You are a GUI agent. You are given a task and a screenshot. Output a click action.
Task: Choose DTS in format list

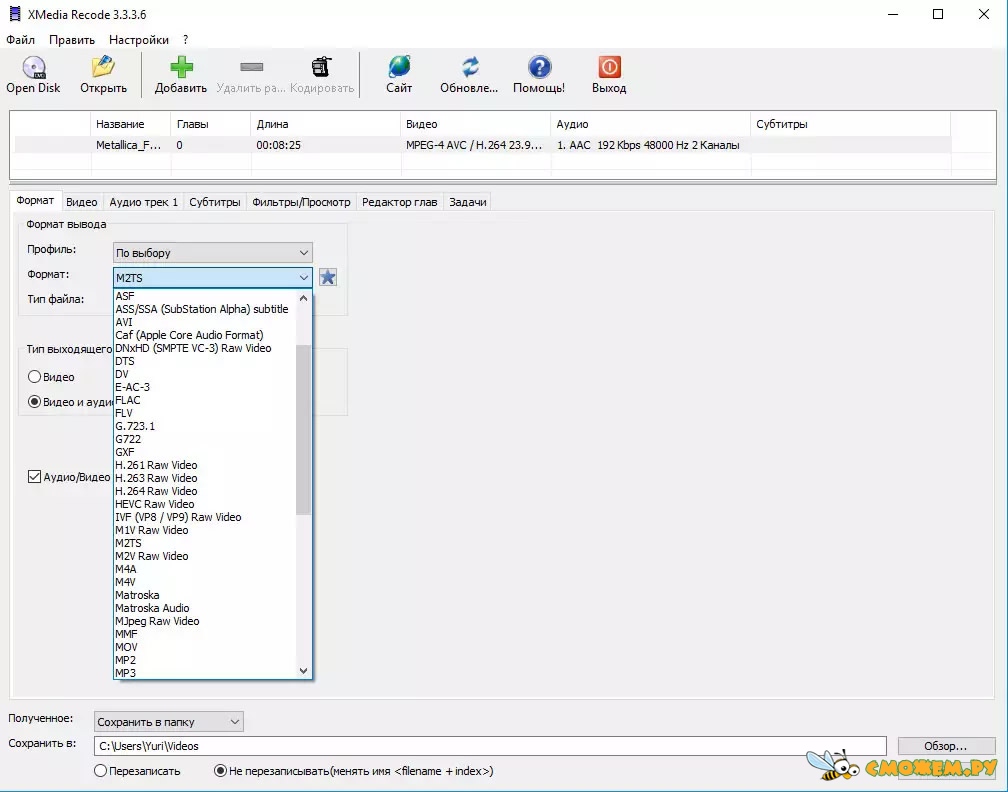click(x=205, y=361)
